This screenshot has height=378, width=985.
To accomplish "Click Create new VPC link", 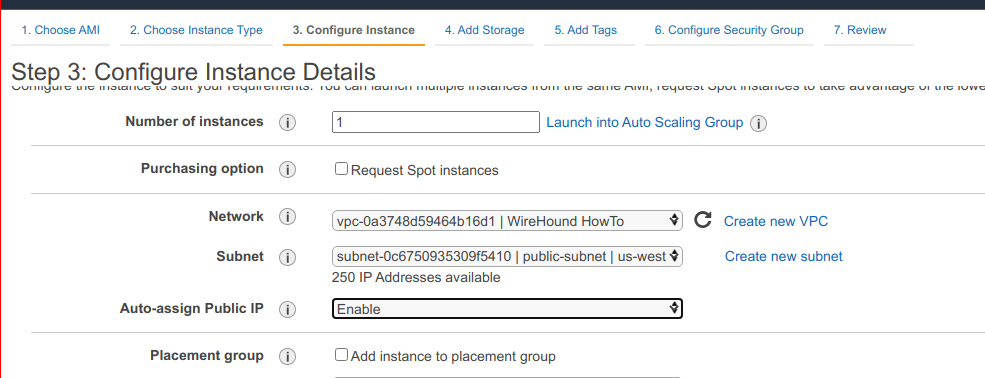I will click(x=776, y=221).
